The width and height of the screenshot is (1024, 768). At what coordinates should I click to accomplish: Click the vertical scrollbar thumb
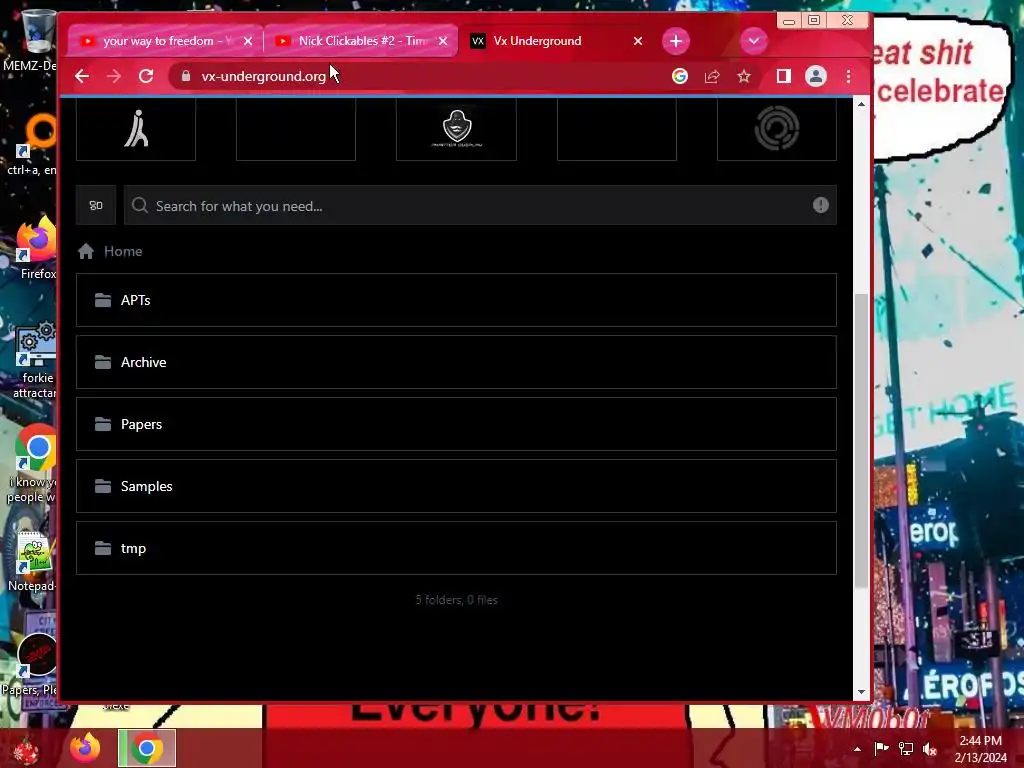tap(861, 441)
